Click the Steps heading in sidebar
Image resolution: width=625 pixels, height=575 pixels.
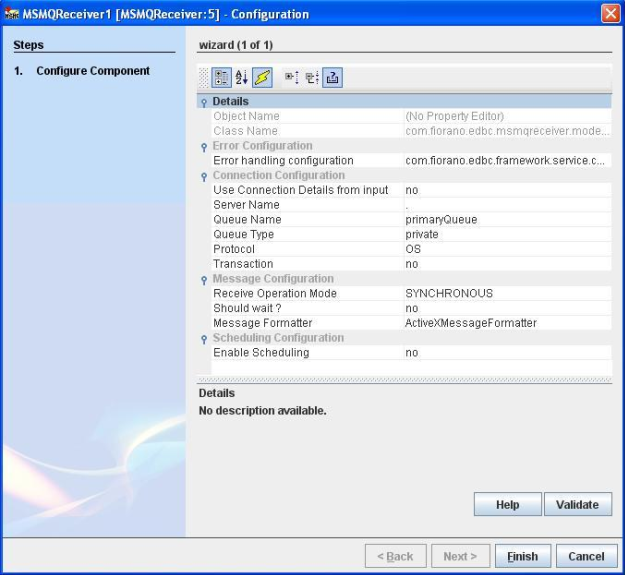point(28,45)
